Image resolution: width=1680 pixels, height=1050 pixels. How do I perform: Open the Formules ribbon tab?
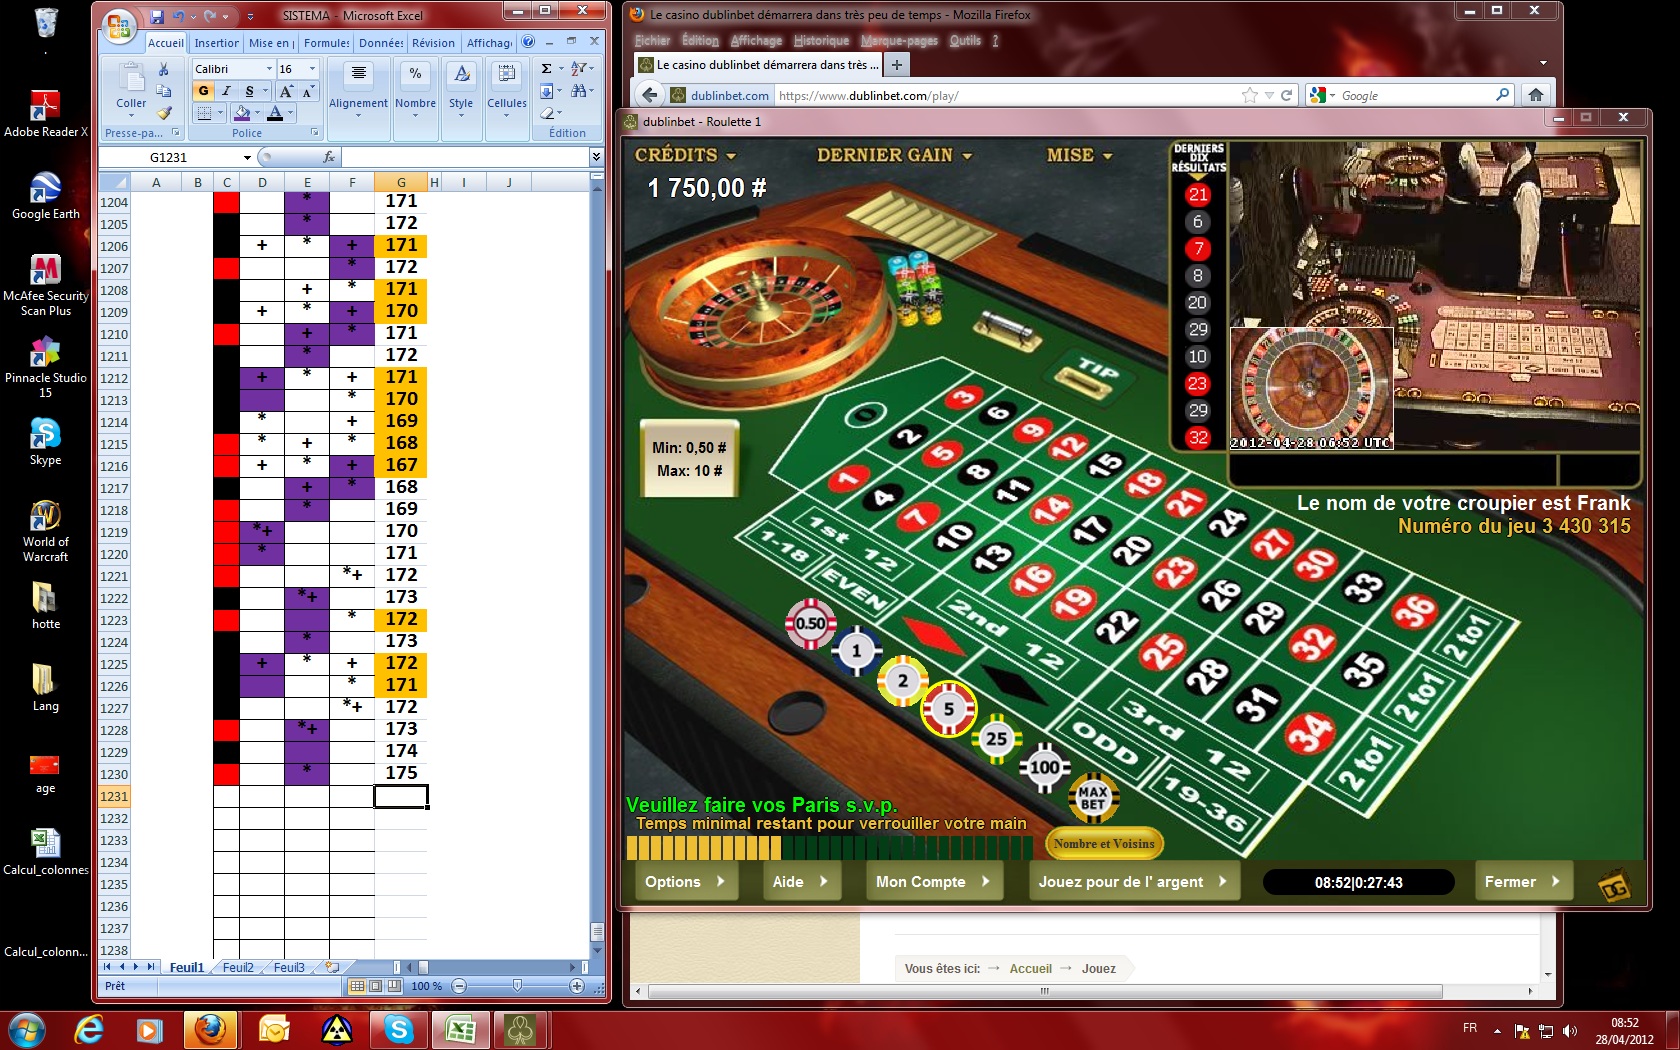[326, 43]
